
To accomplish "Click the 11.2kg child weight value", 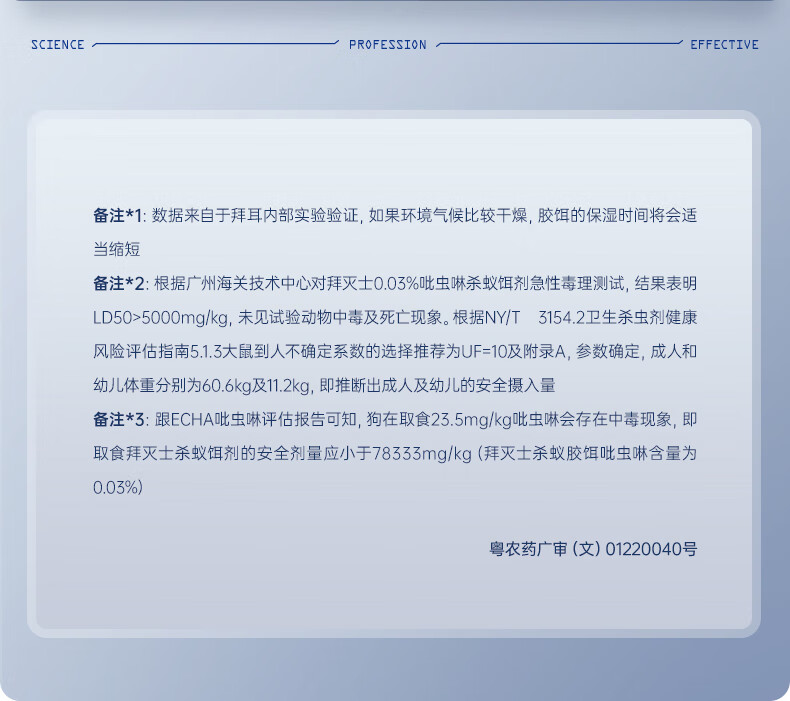I will point(288,386).
